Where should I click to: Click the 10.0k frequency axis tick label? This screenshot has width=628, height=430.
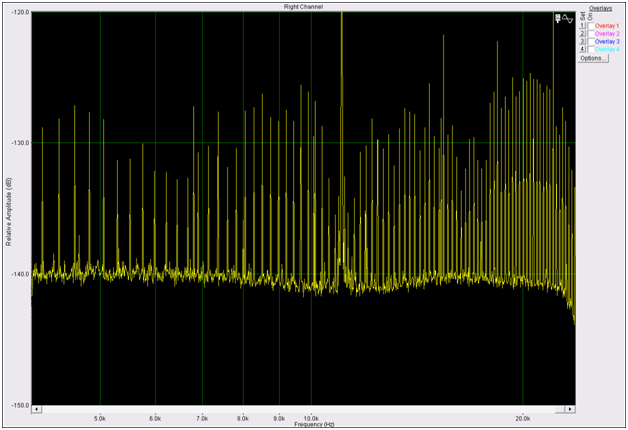(x=311, y=418)
